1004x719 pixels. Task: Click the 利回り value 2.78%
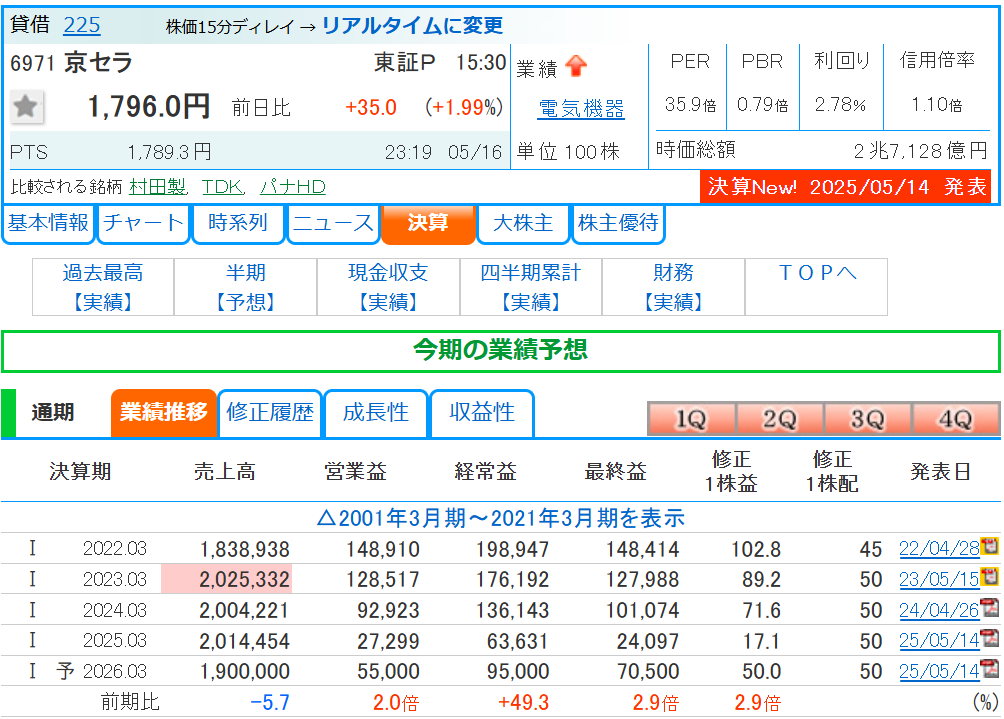click(x=840, y=104)
